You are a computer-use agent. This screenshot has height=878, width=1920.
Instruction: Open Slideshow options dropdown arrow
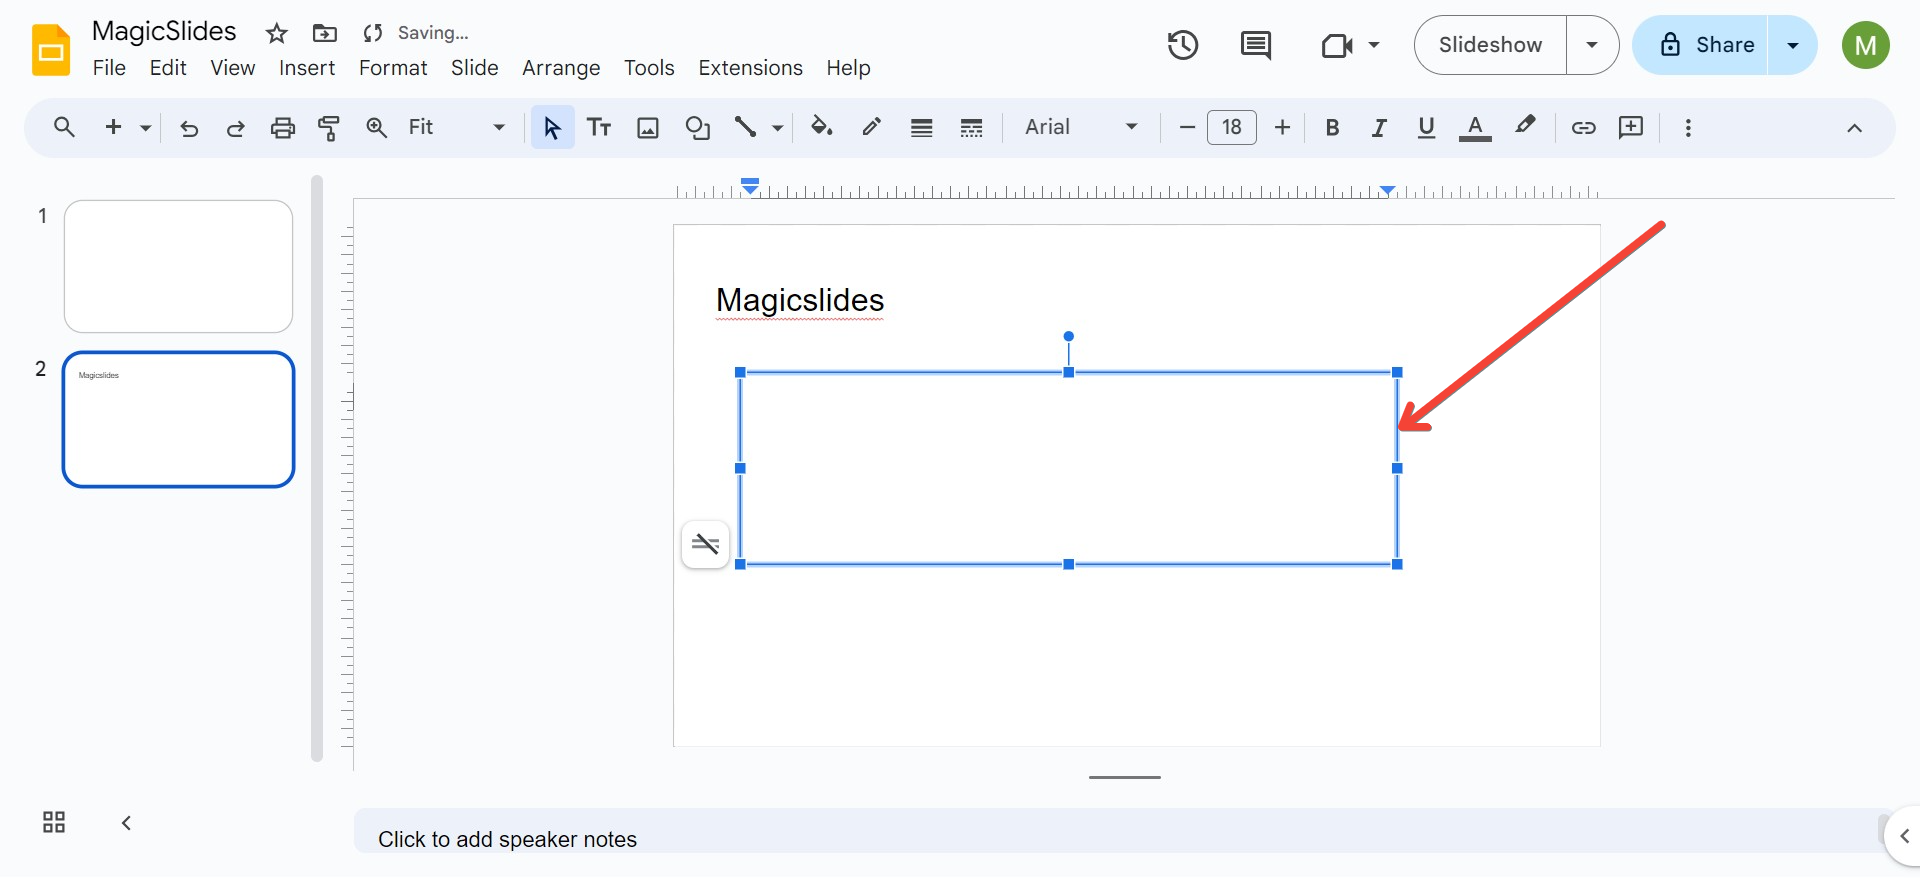[x=1592, y=45]
